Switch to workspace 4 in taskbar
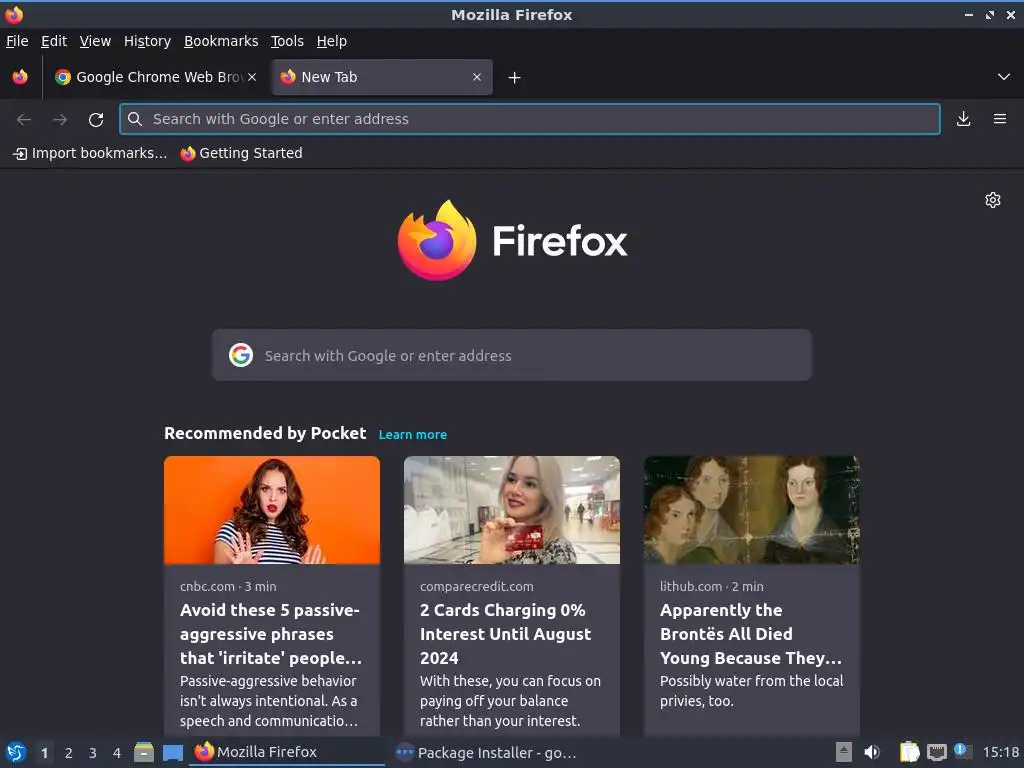 point(117,753)
